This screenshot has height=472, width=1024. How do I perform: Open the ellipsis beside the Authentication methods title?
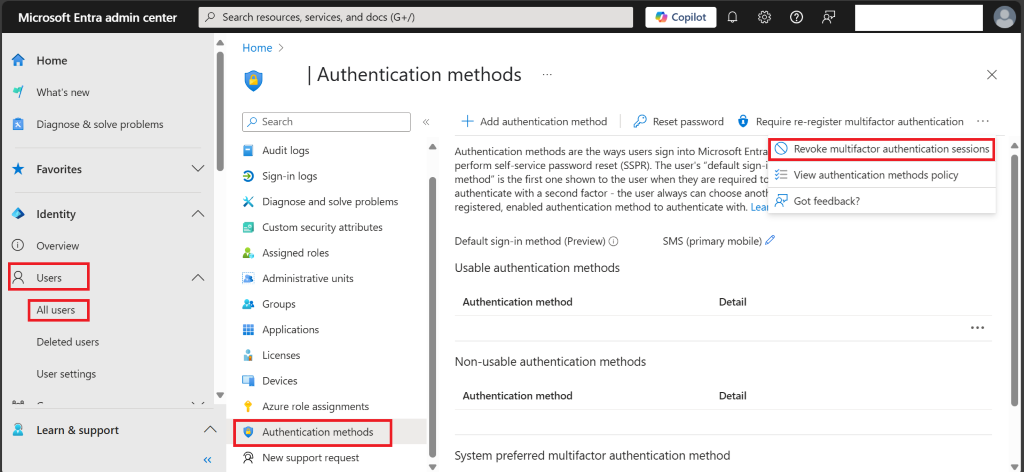(x=547, y=75)
